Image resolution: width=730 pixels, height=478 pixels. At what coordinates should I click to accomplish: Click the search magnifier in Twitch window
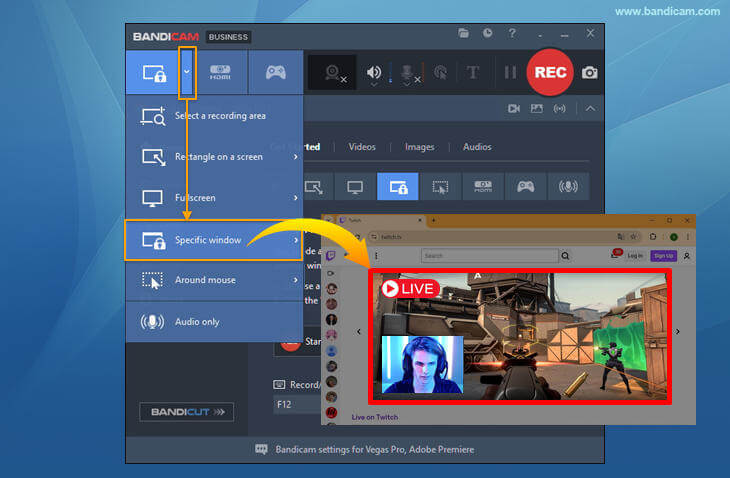coord(565,256)
